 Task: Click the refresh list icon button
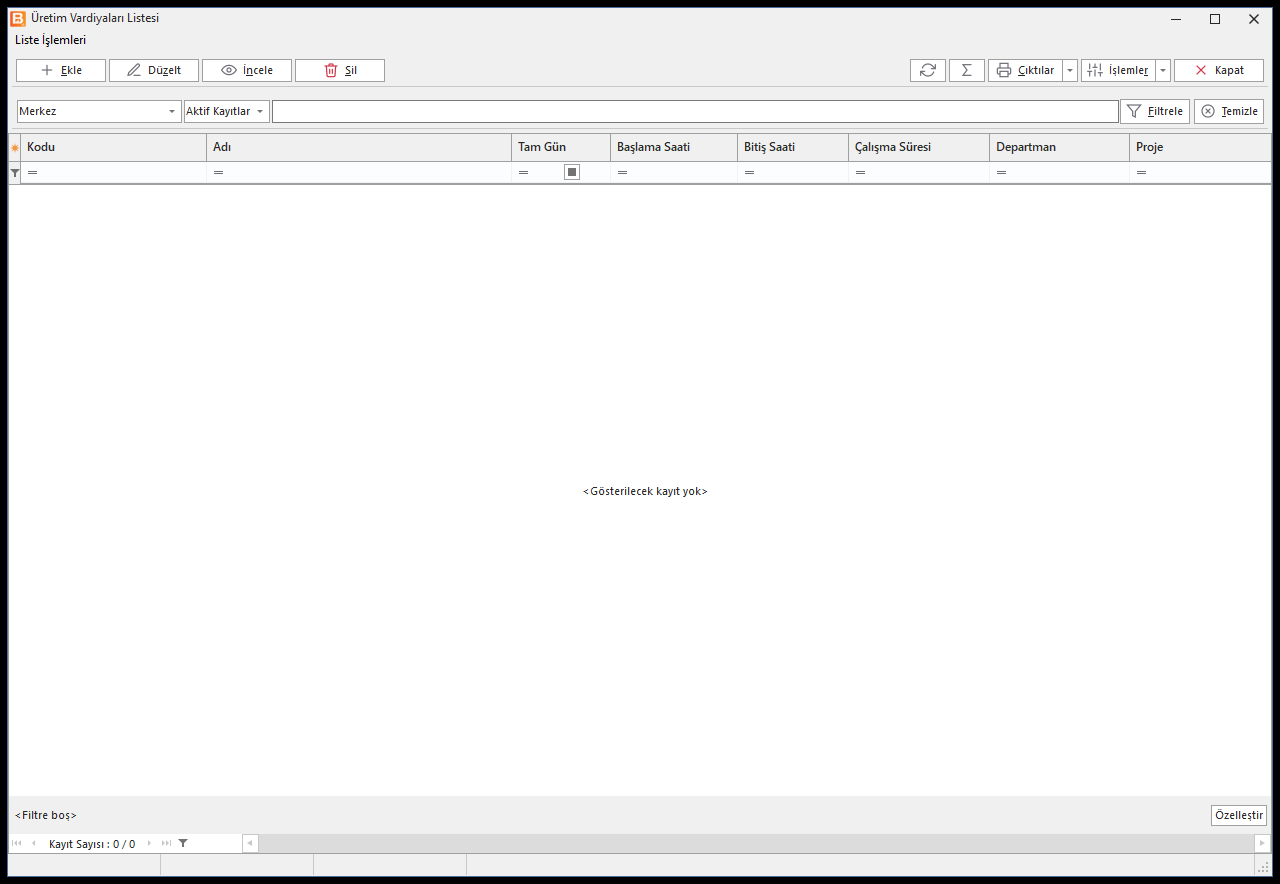(x=928, y=70)
